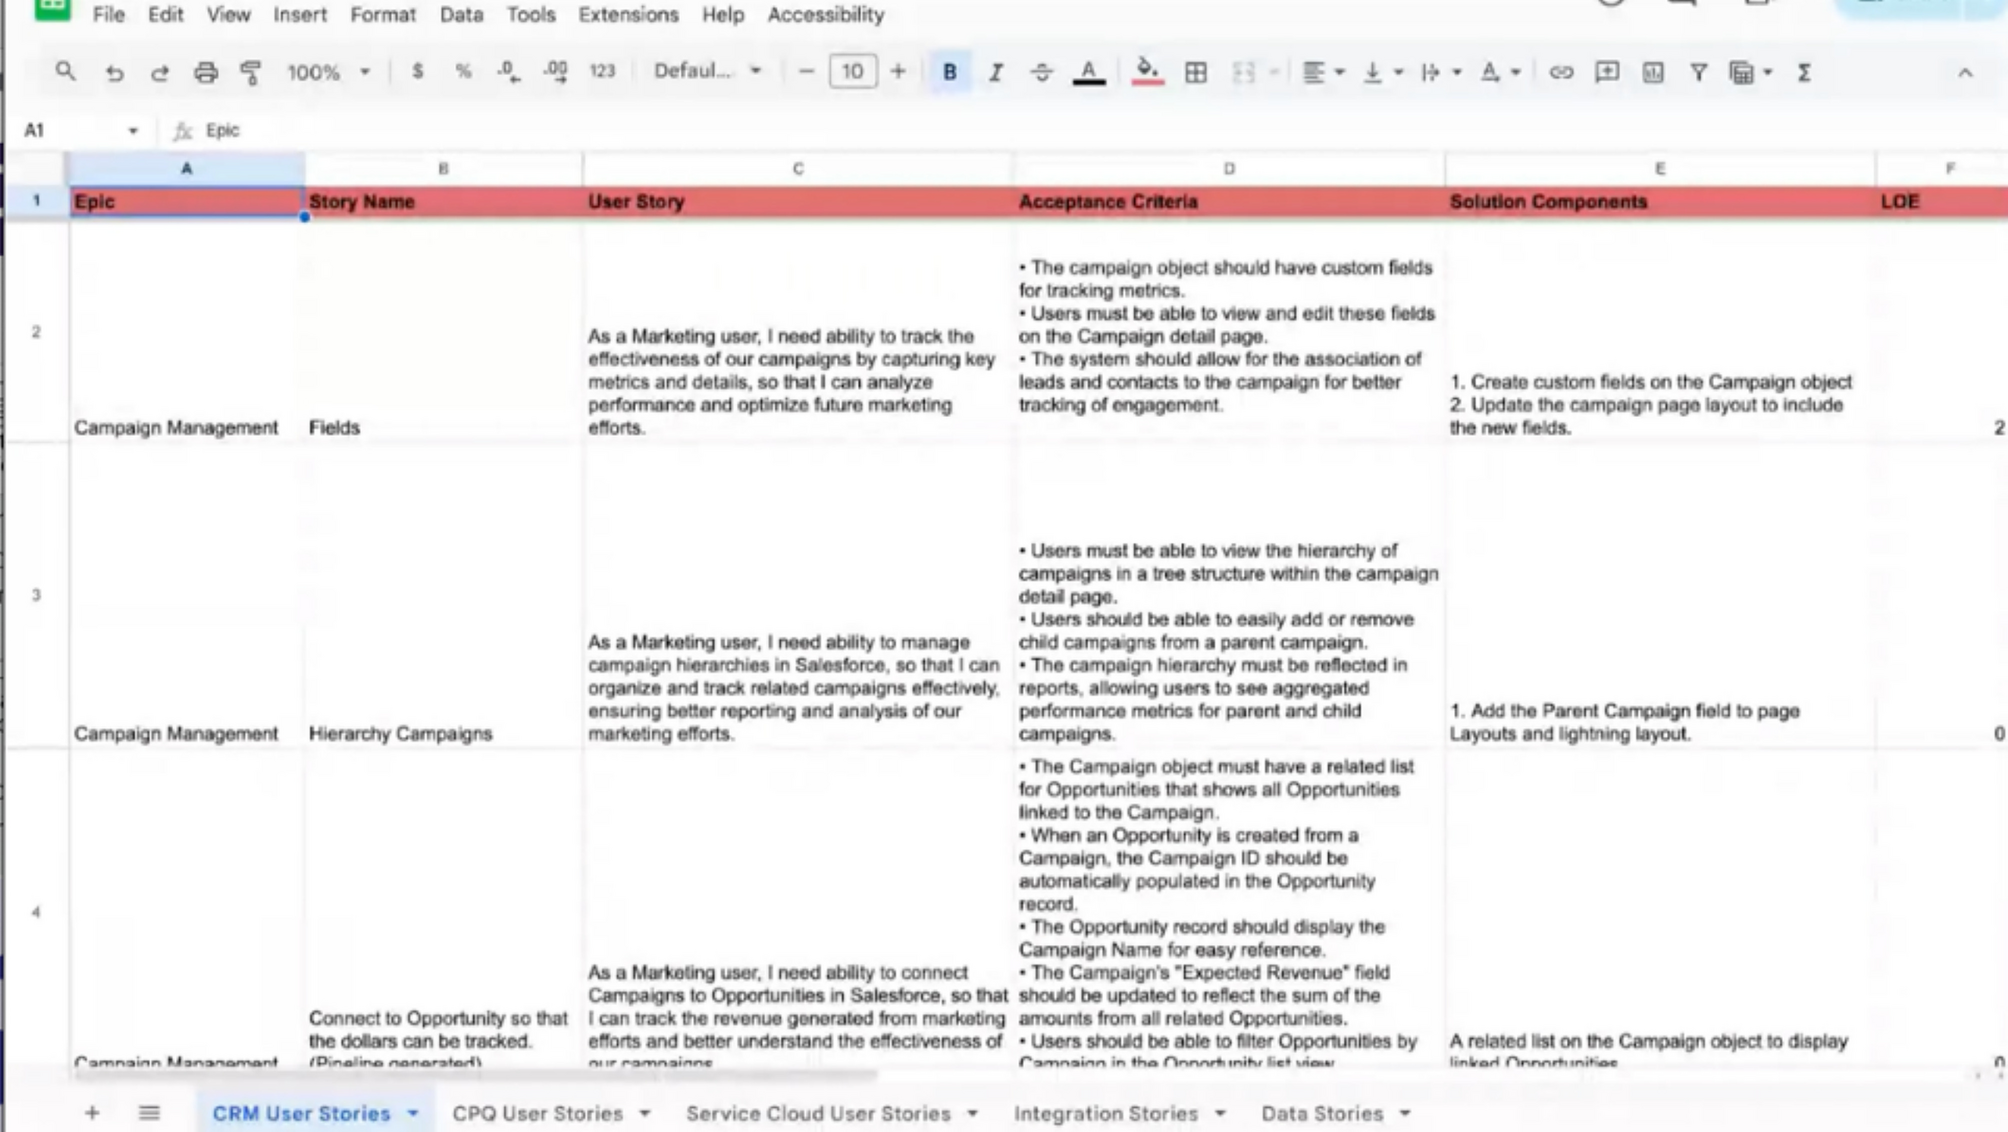
Task: Toggle italic formatting button
Action: click(x=995, y=72)
